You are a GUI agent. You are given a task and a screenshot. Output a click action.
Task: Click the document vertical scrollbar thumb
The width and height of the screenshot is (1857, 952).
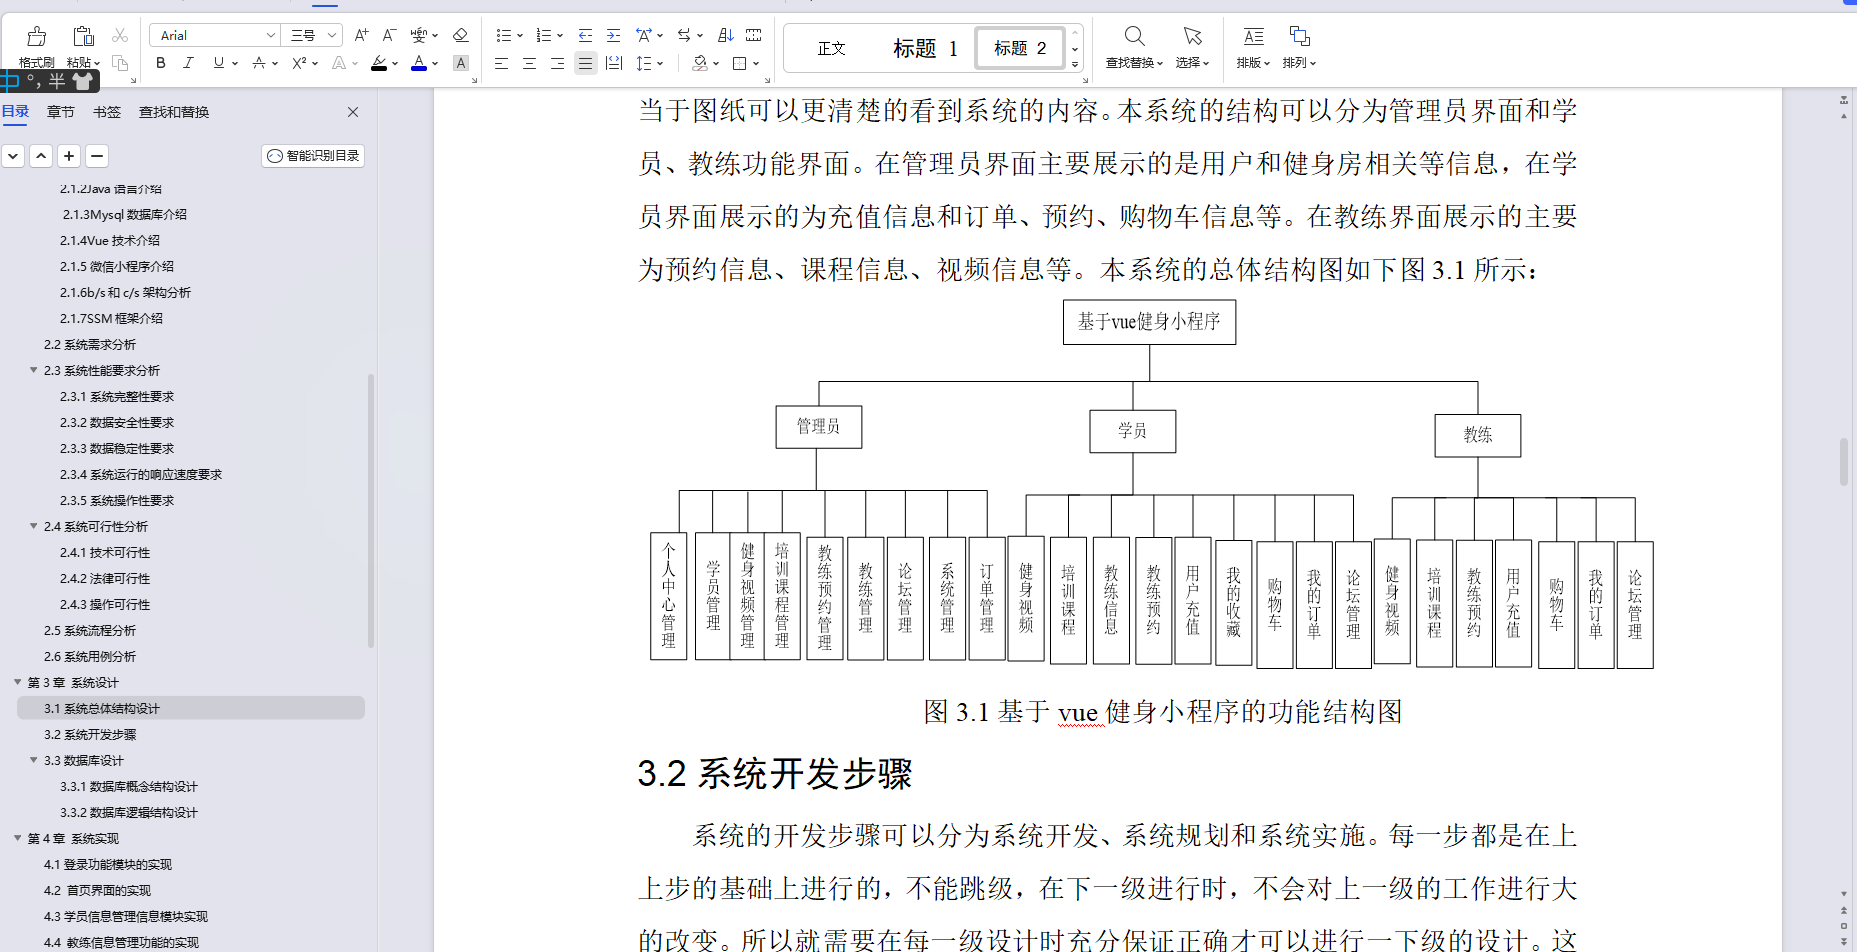coord(1844,462)
